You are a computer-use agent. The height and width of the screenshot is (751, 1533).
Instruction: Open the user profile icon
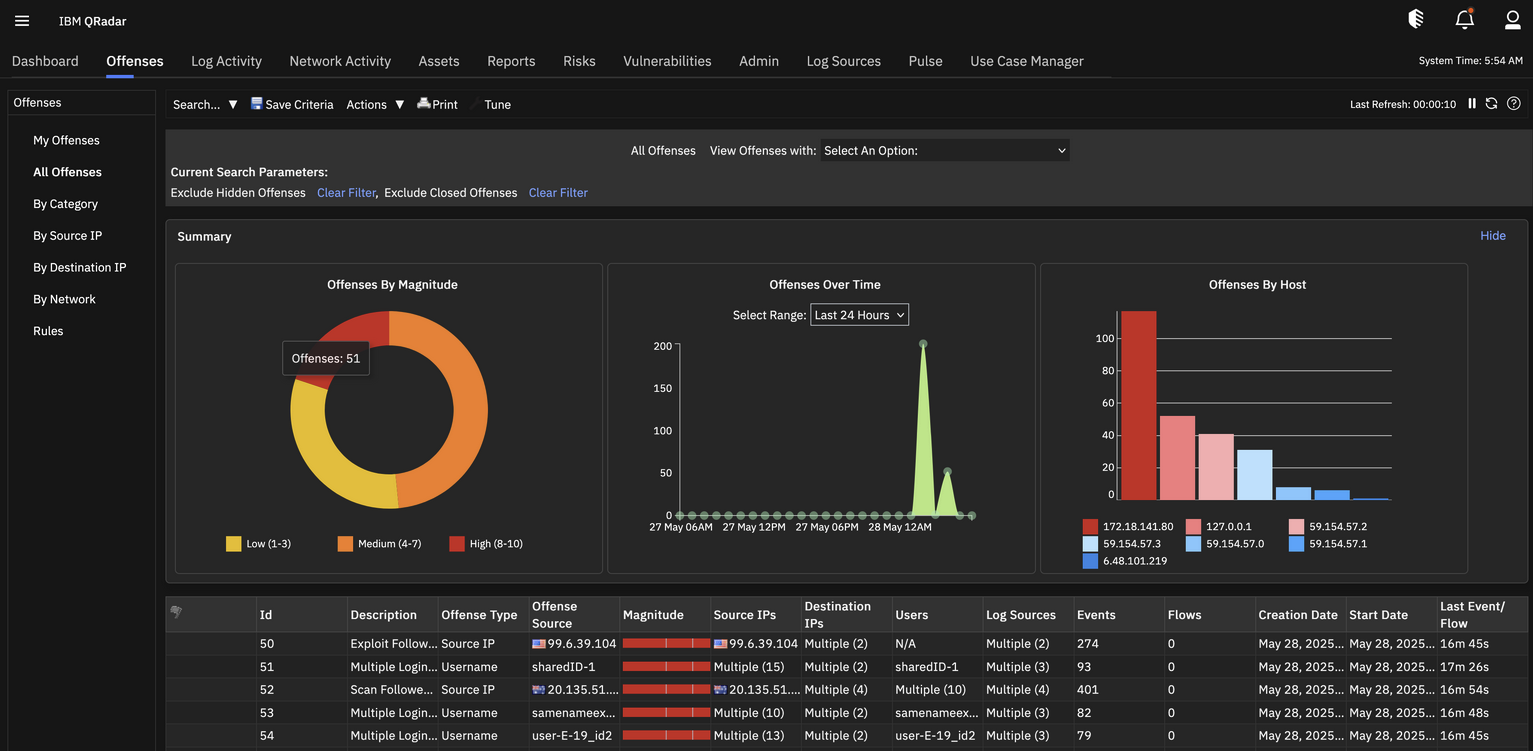pyautogui.click(x=1513, y=19)
